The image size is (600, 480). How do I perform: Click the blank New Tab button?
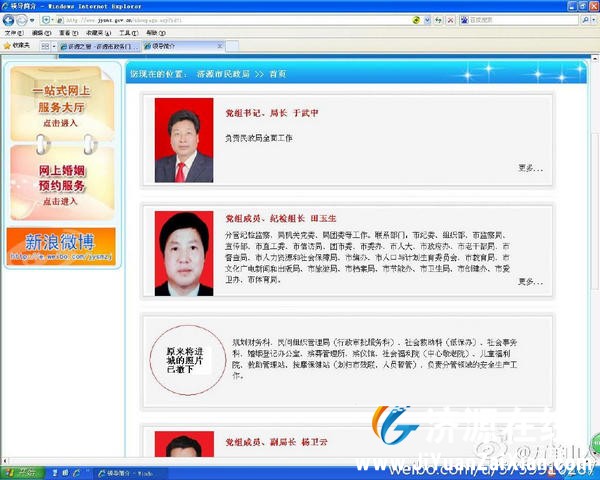coord(232,46)
